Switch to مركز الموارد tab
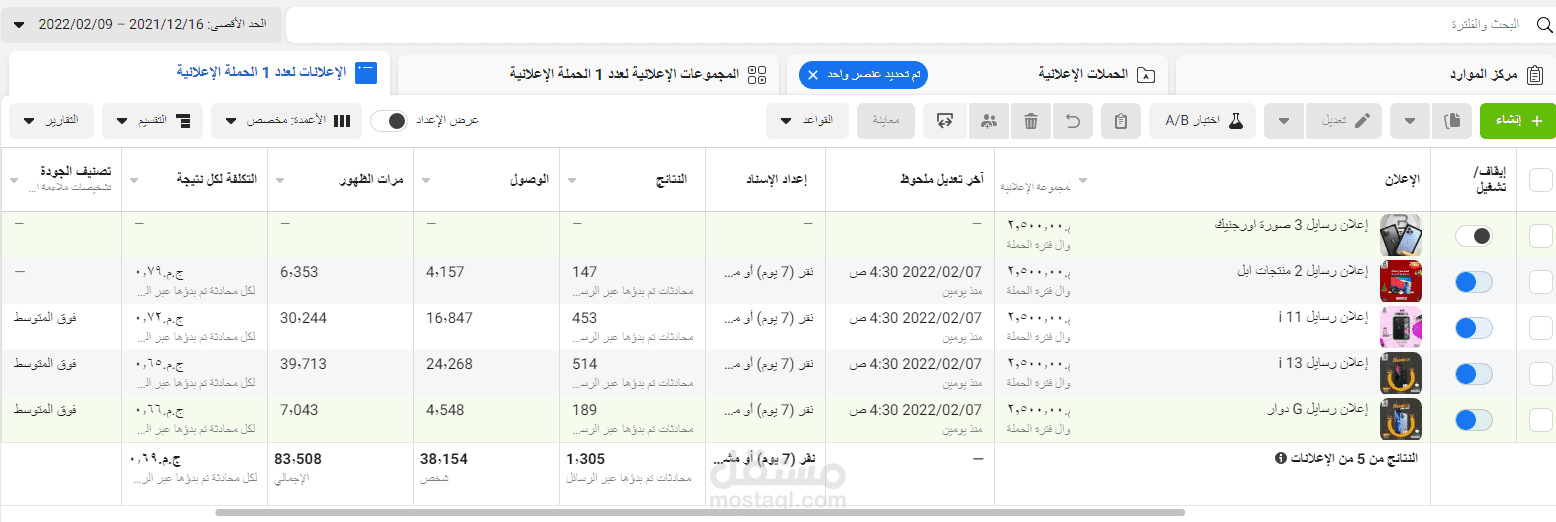The height and width of the screenshot is (522, 1556). tap(1365, 75)
